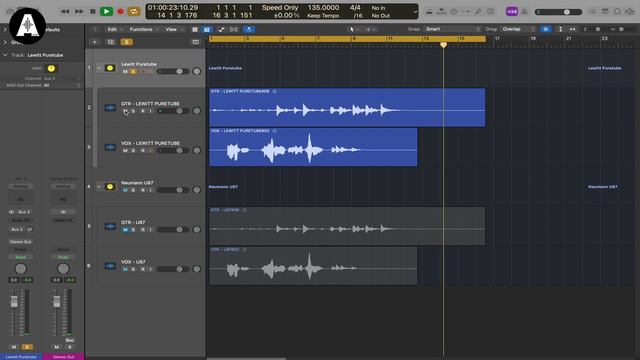Unmute the Neumann U87 stack track
The image size is (640, 360).
pos(125,190)
